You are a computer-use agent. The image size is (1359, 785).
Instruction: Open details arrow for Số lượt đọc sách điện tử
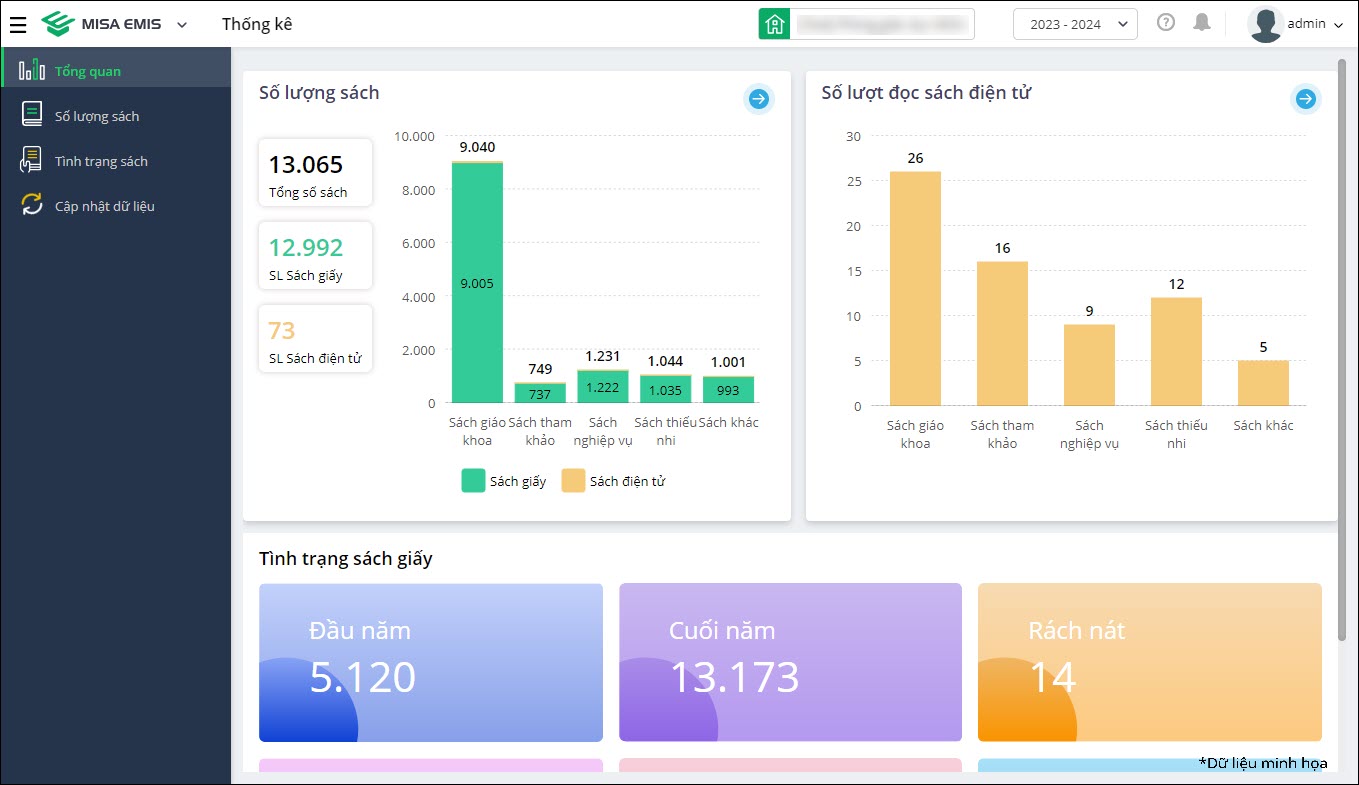pos(1304,98)
